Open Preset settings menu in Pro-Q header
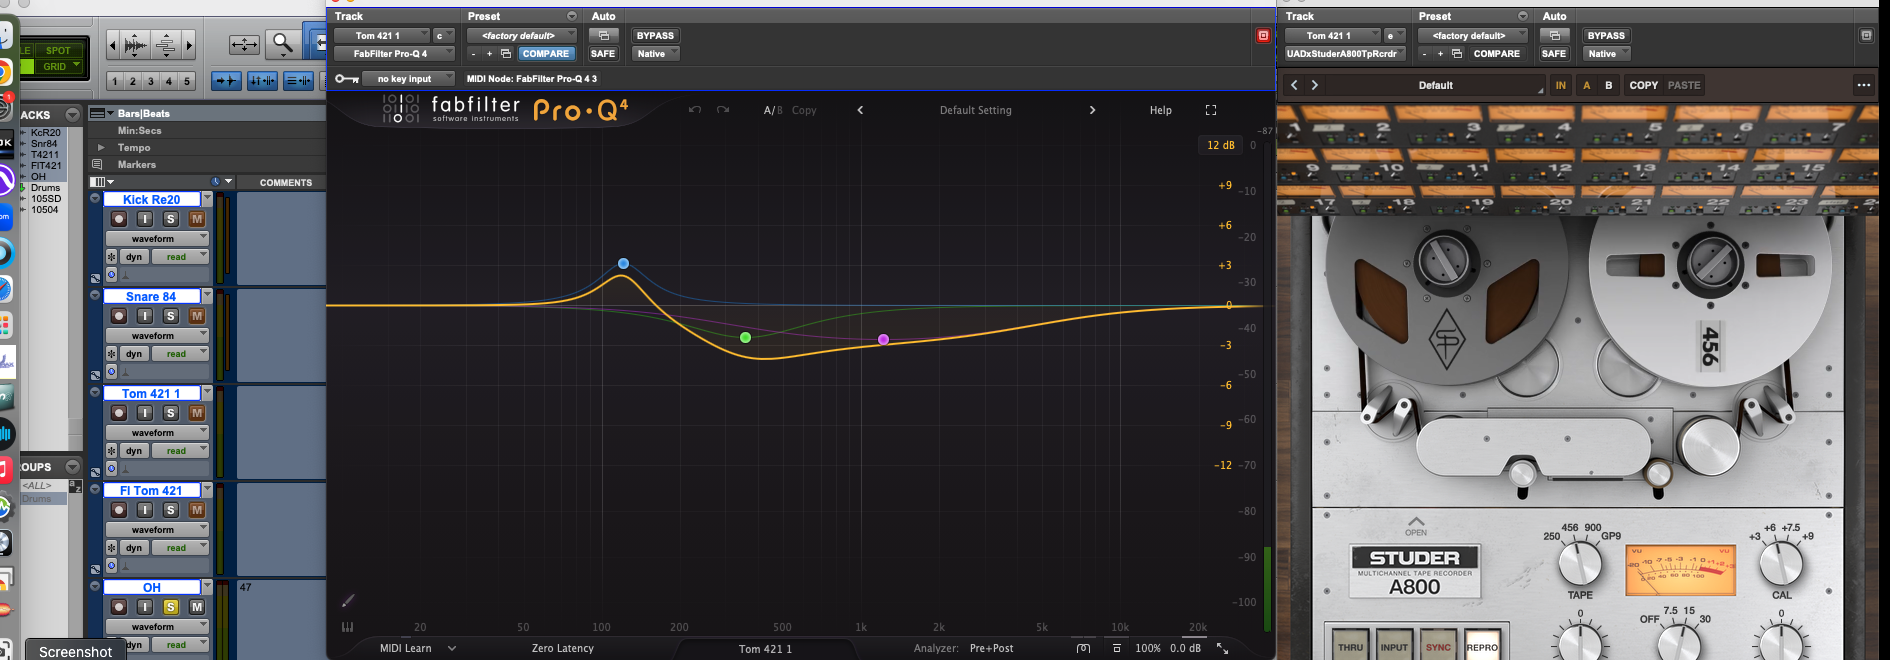Screen dimensions: 1890x660 [572, 16]
